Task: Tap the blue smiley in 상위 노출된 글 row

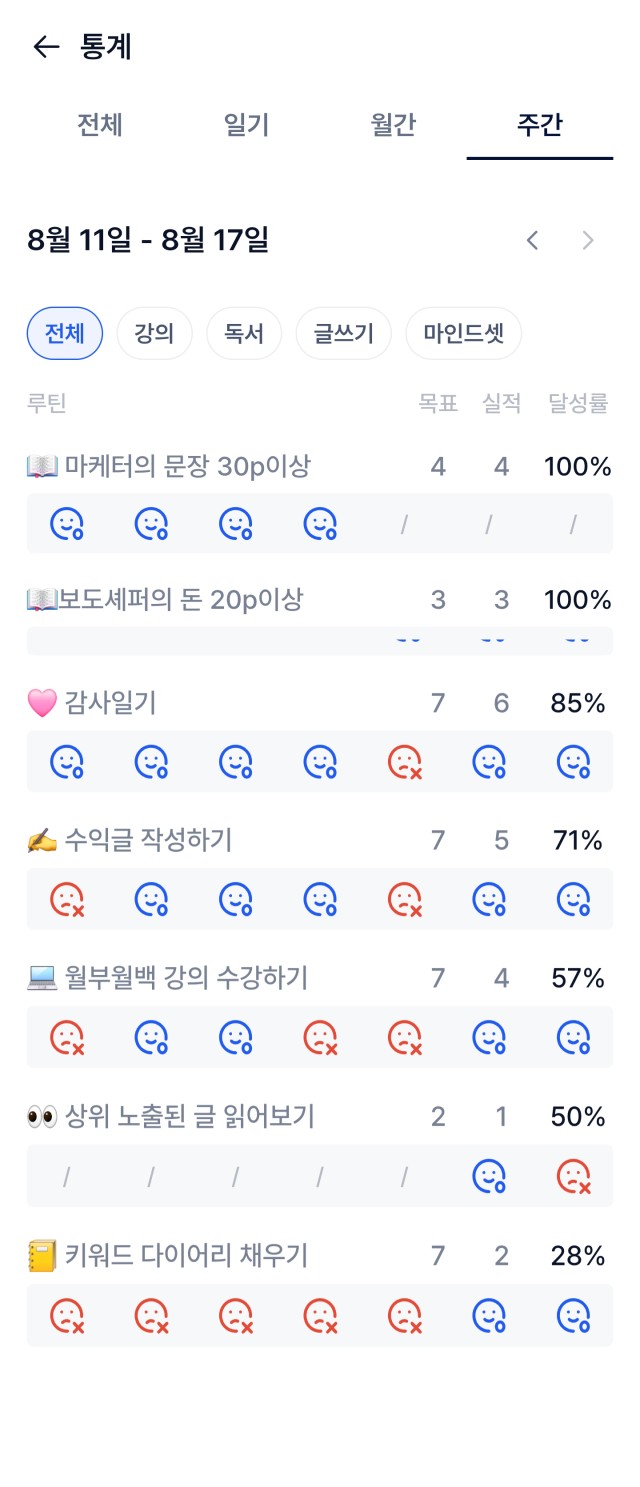Action: [x=489, y=1175]
